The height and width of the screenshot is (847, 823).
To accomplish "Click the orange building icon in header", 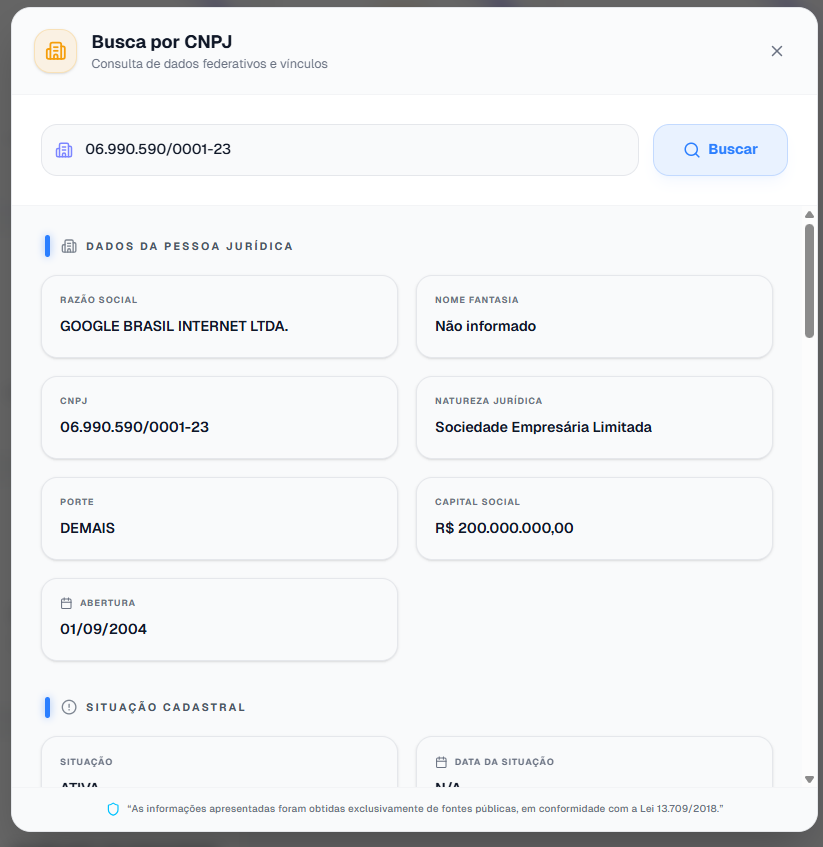I will [x=55, y=51].
